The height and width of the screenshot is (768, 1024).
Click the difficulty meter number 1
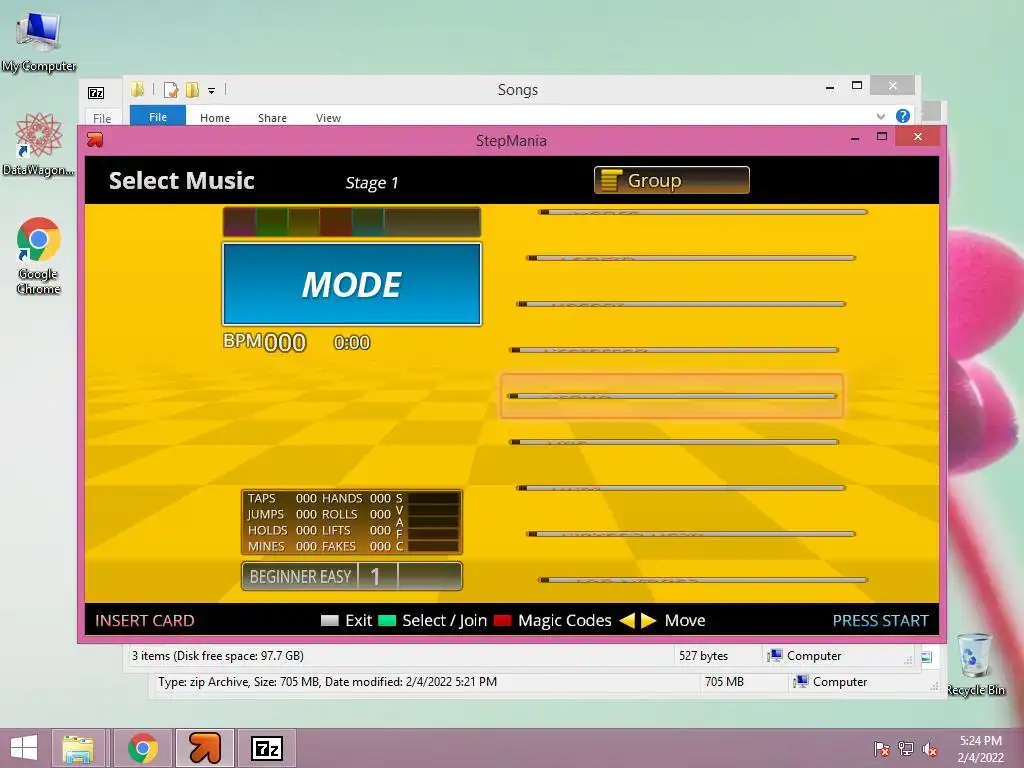coord(375,577)
